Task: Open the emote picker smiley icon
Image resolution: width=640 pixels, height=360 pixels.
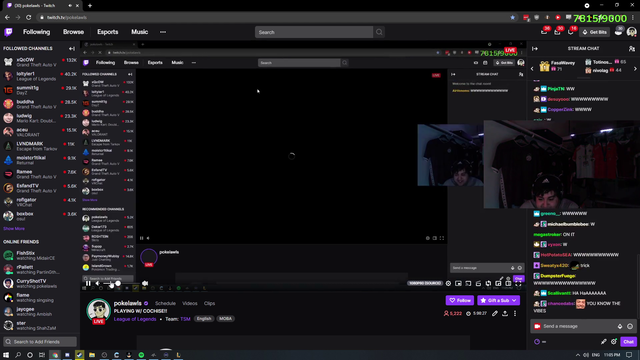Action: (630, 326)
